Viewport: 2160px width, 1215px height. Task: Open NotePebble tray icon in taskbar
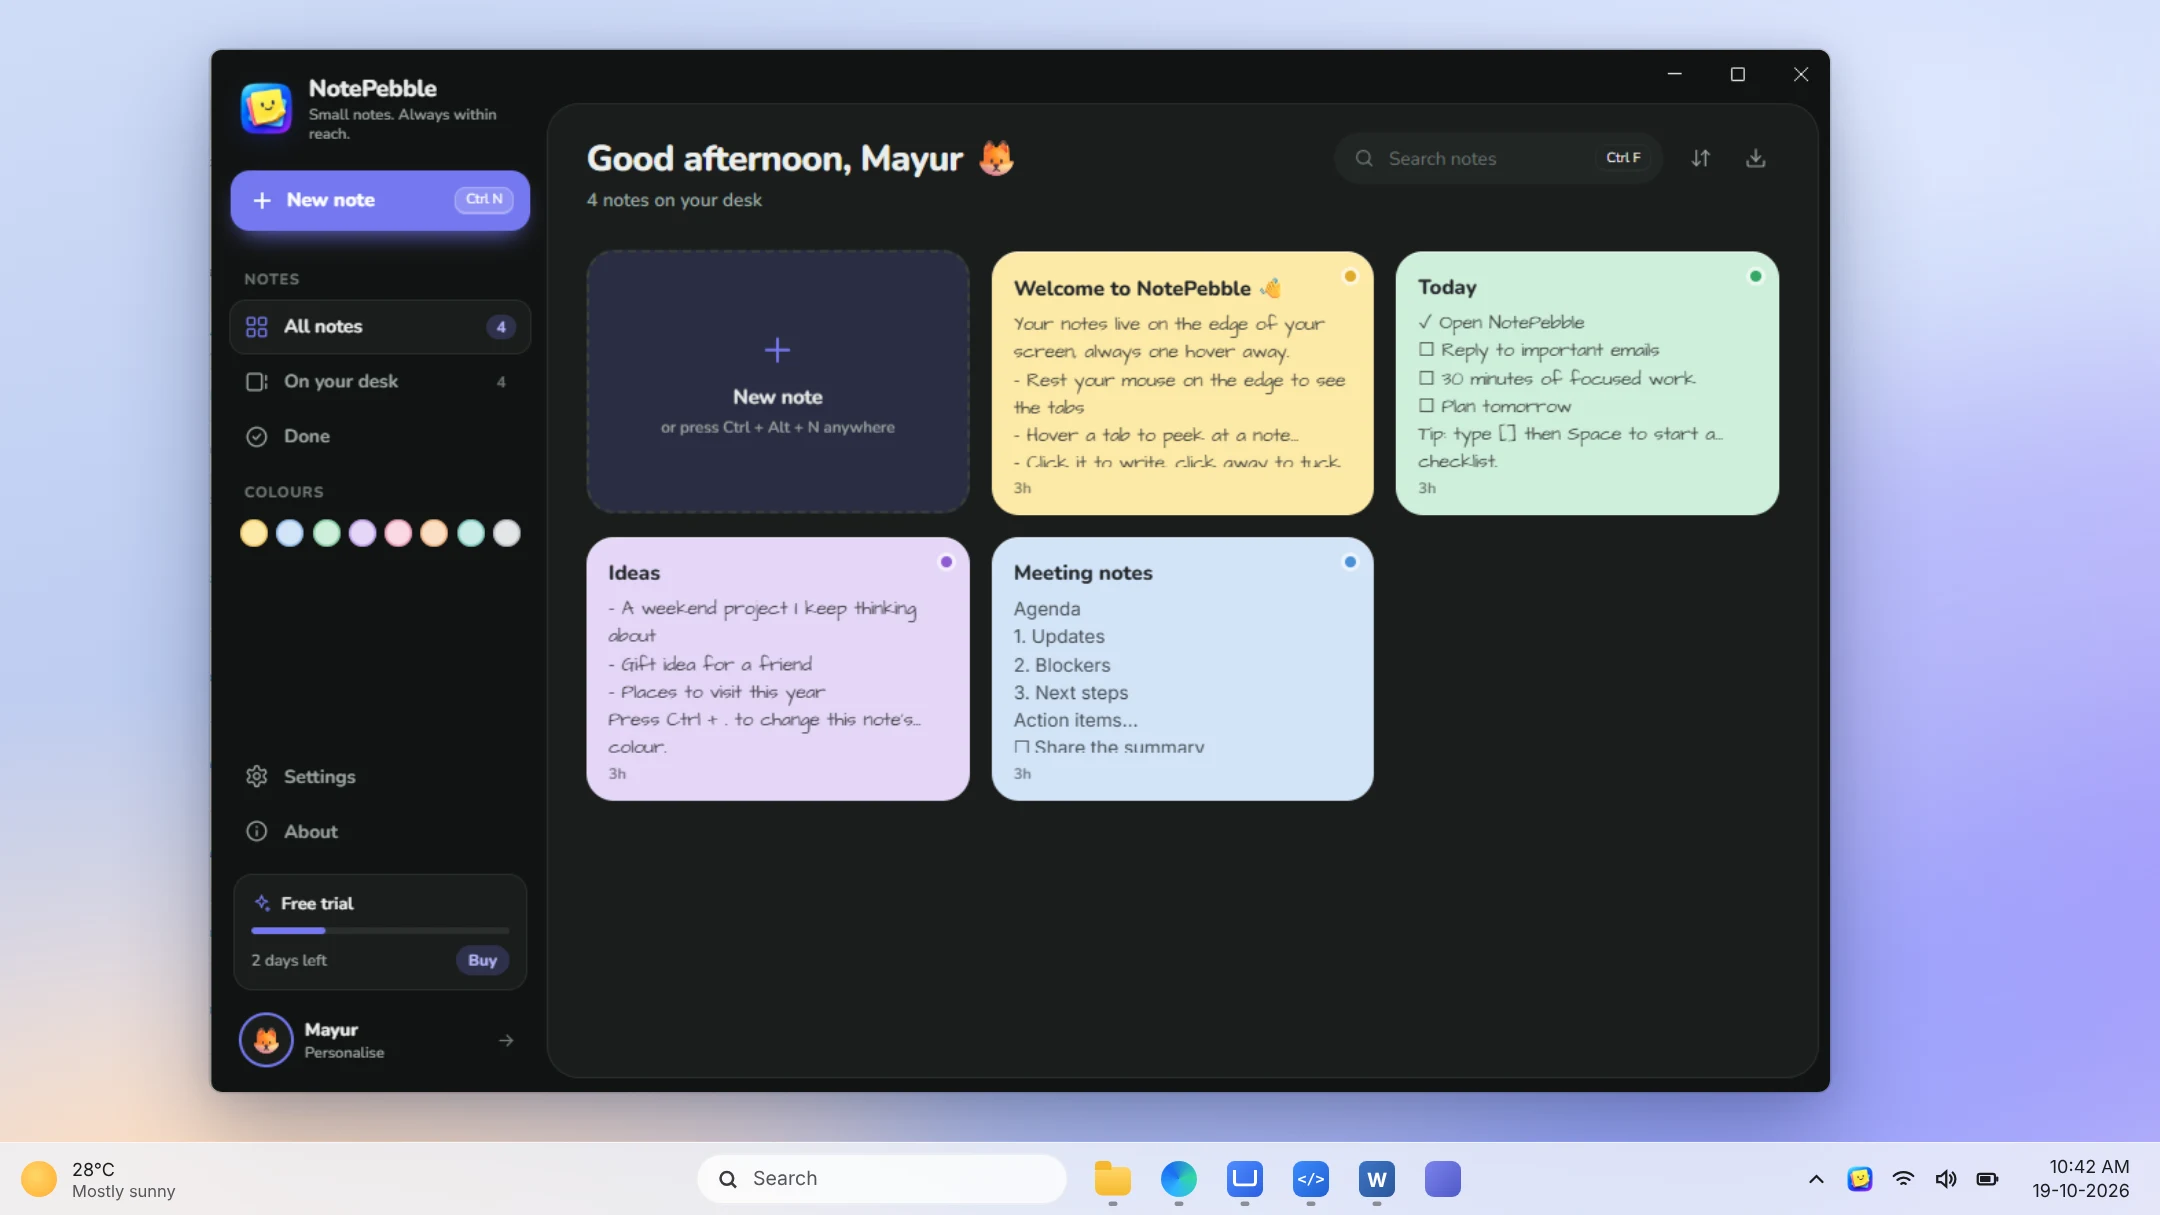(1859, 1179)
